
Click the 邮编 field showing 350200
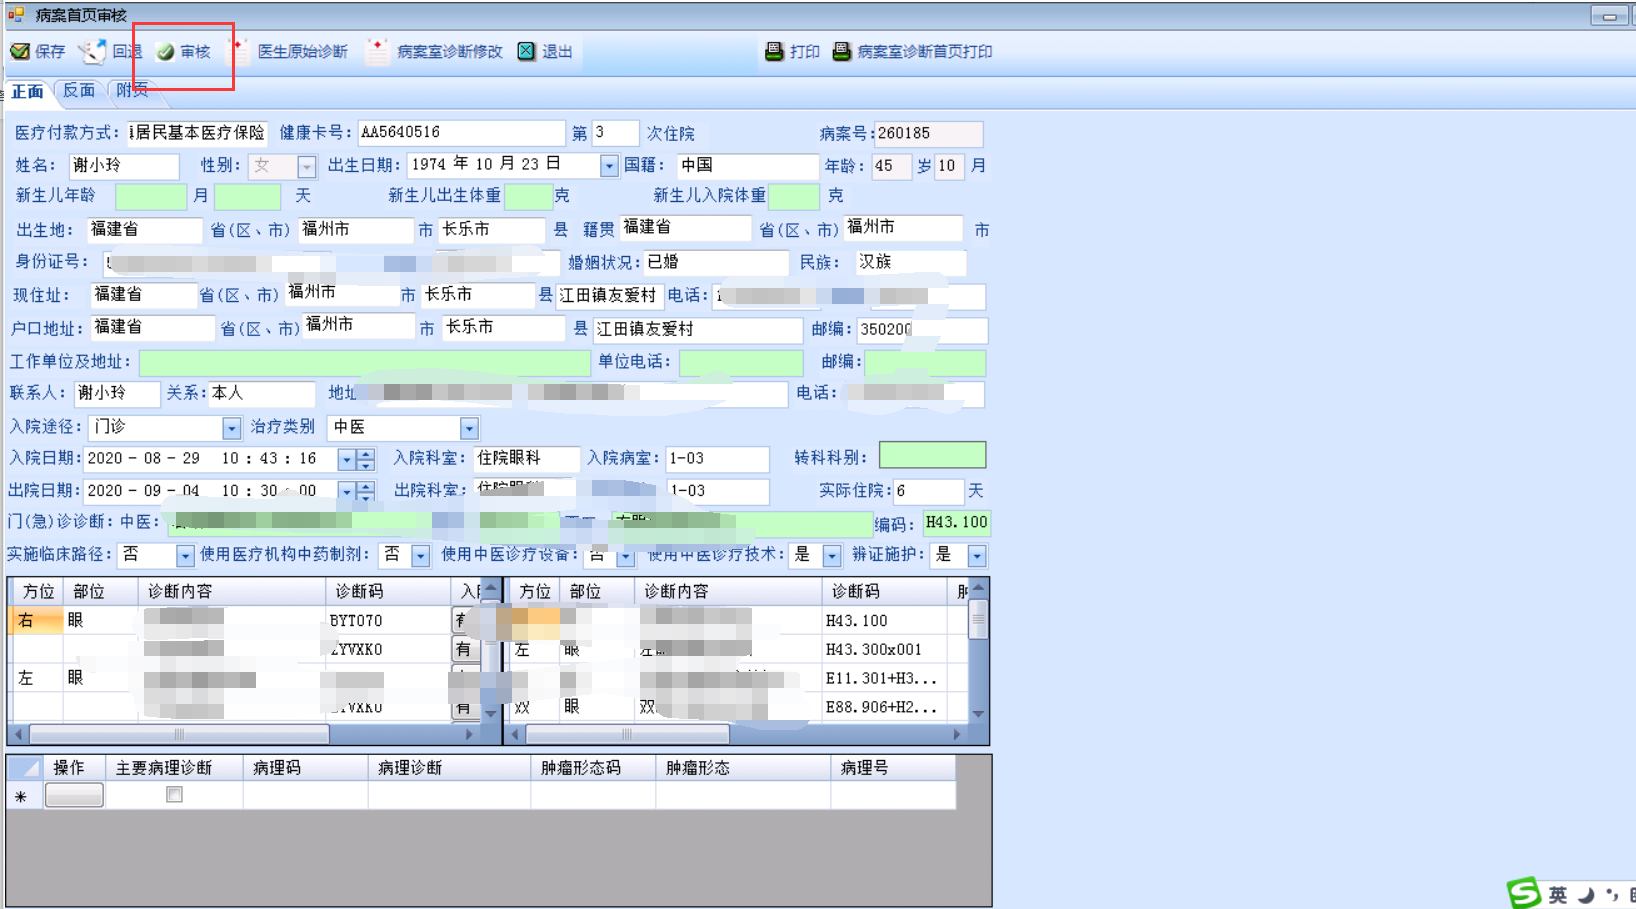(922, 330)
